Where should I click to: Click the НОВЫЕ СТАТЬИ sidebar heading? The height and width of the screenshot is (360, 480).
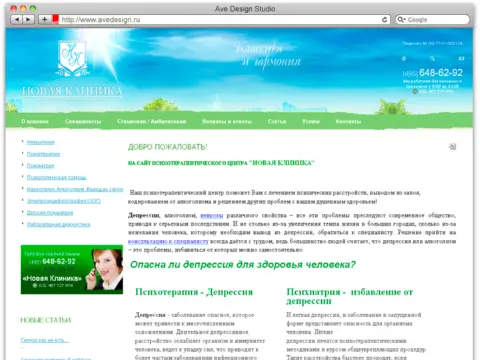[46, 320]
